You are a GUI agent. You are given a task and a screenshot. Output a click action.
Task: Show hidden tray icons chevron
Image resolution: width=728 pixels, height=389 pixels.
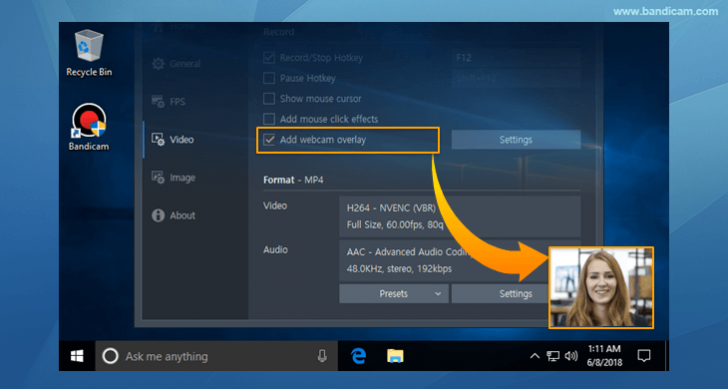click(x=535, y=356)
